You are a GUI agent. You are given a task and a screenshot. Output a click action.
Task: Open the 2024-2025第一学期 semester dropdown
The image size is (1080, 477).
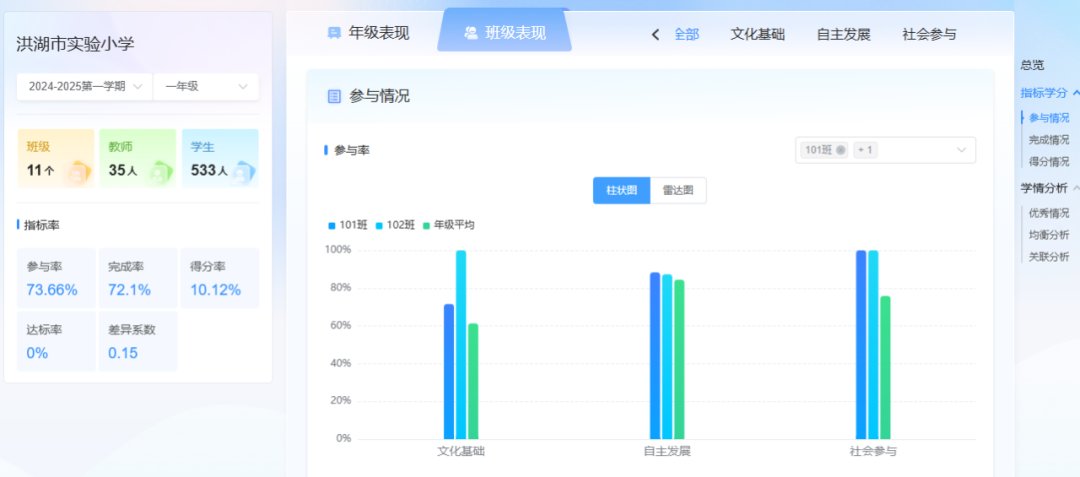point(85,87)
